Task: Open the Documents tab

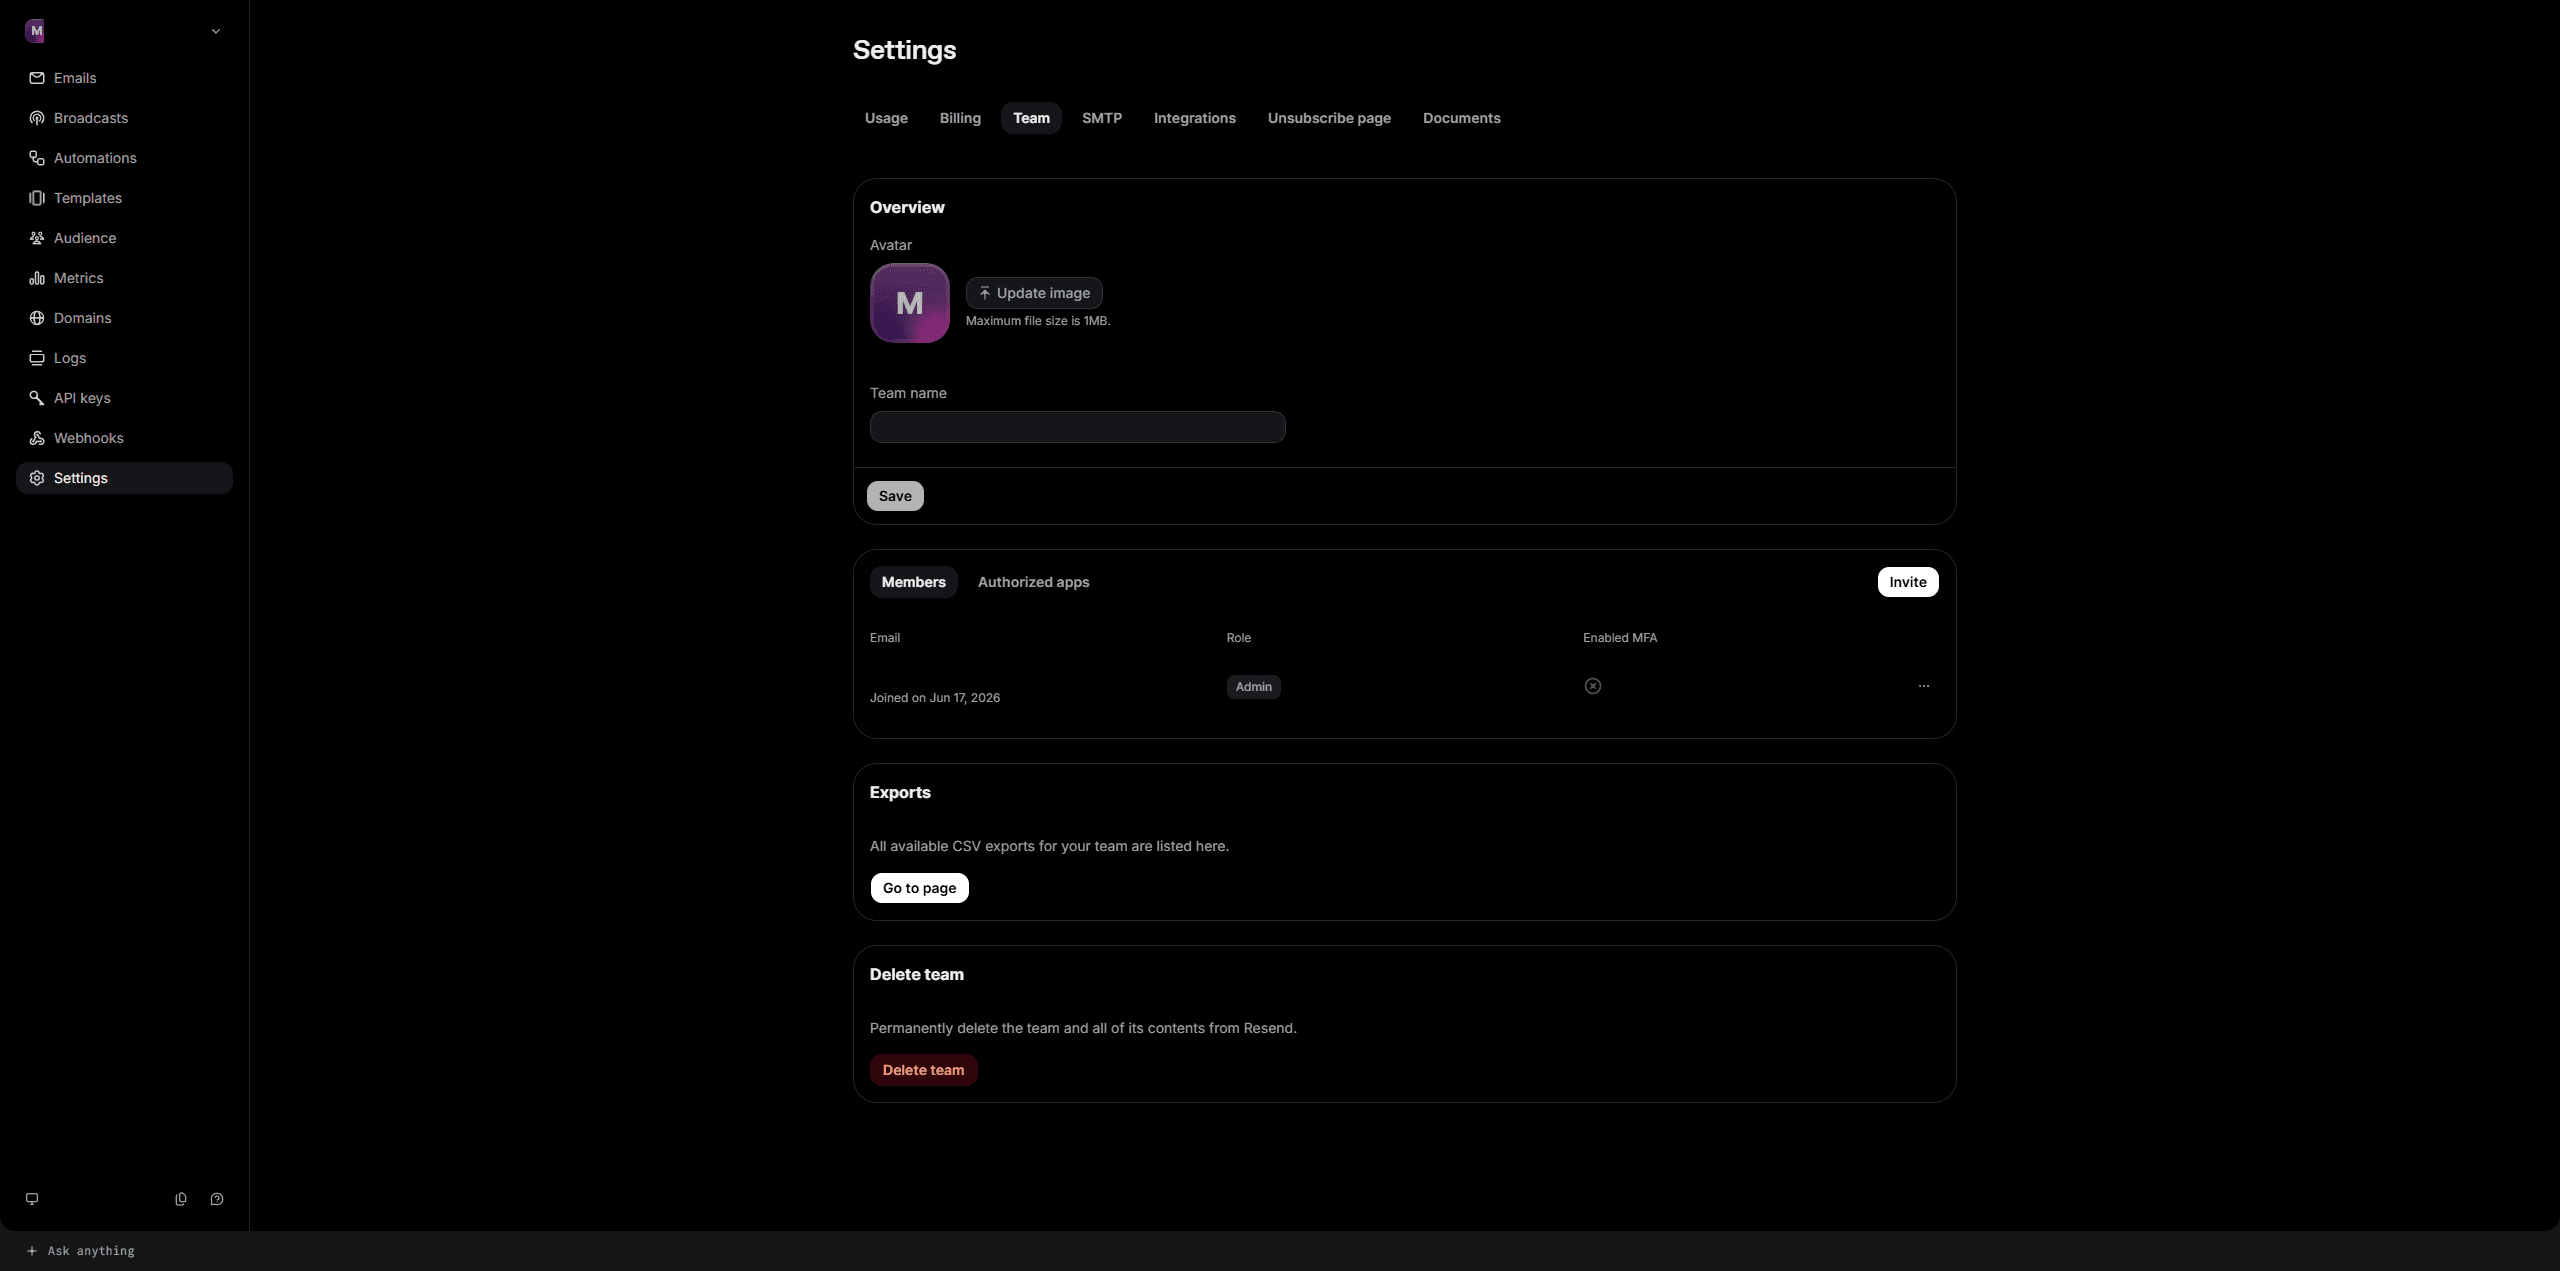Action: [1462, 118]
